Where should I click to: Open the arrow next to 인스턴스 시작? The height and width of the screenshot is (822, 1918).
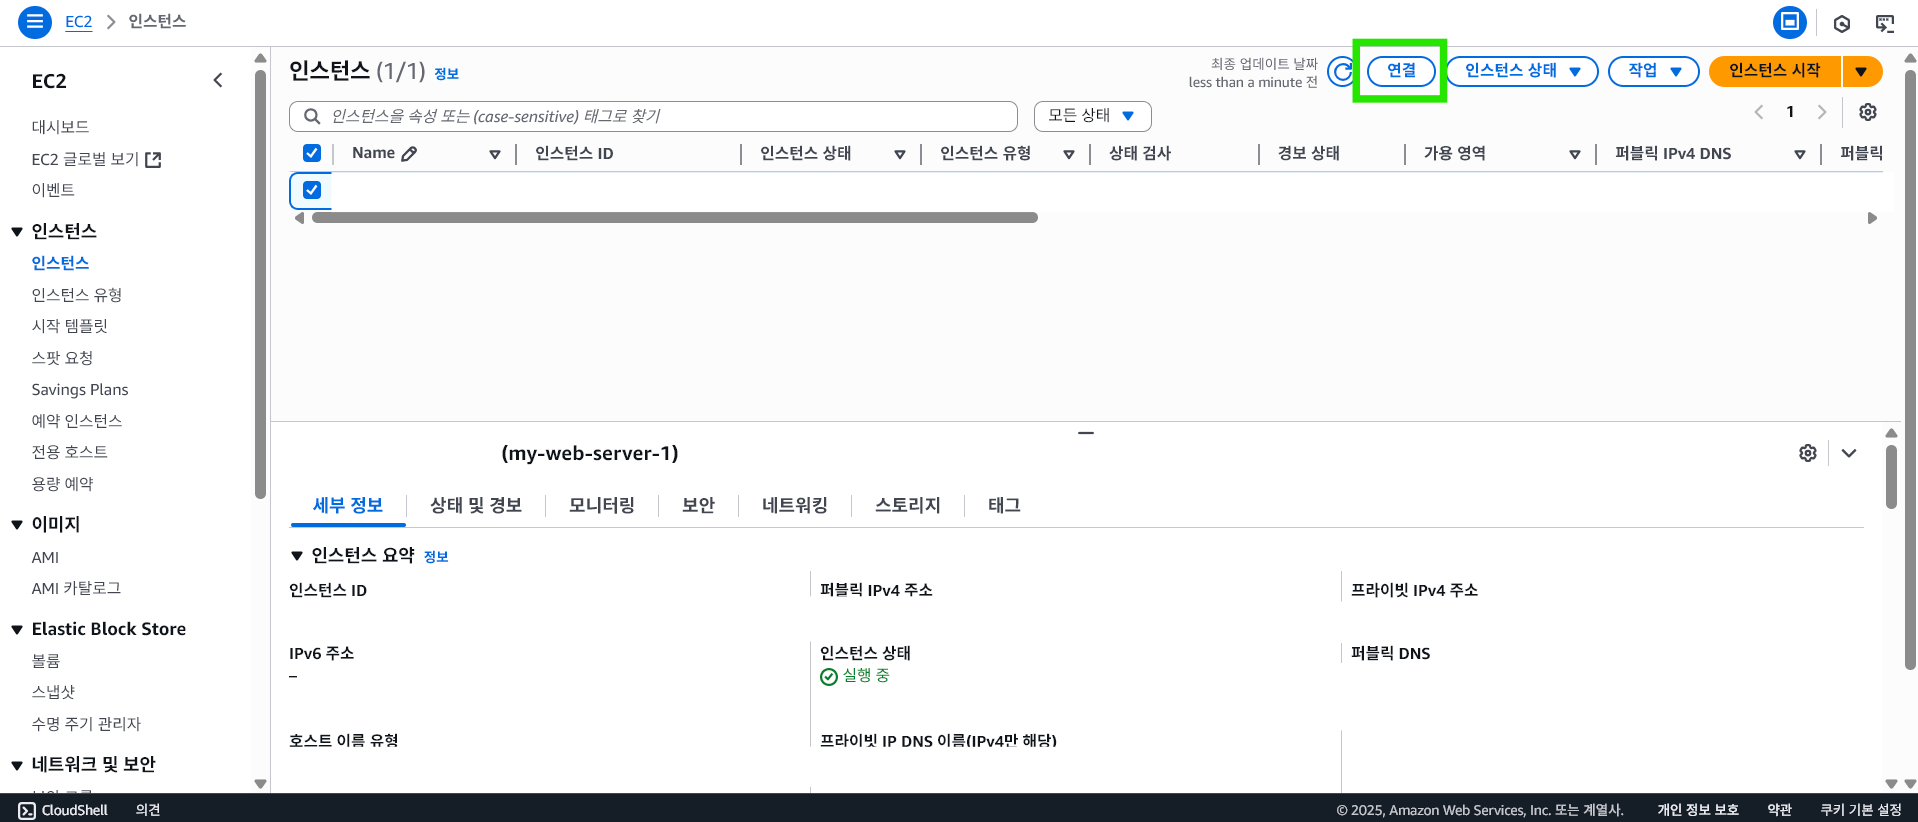(1862, 71)
